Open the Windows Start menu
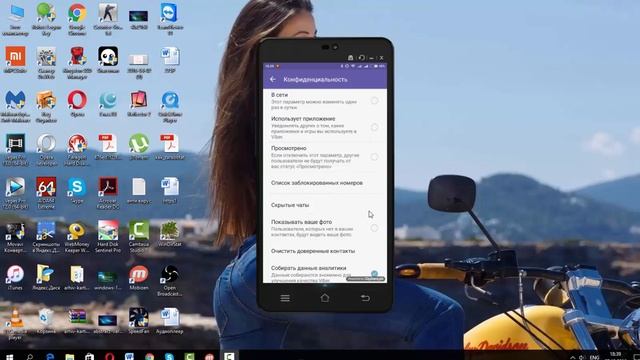640x360 pixels. click(x=9, y=356)
